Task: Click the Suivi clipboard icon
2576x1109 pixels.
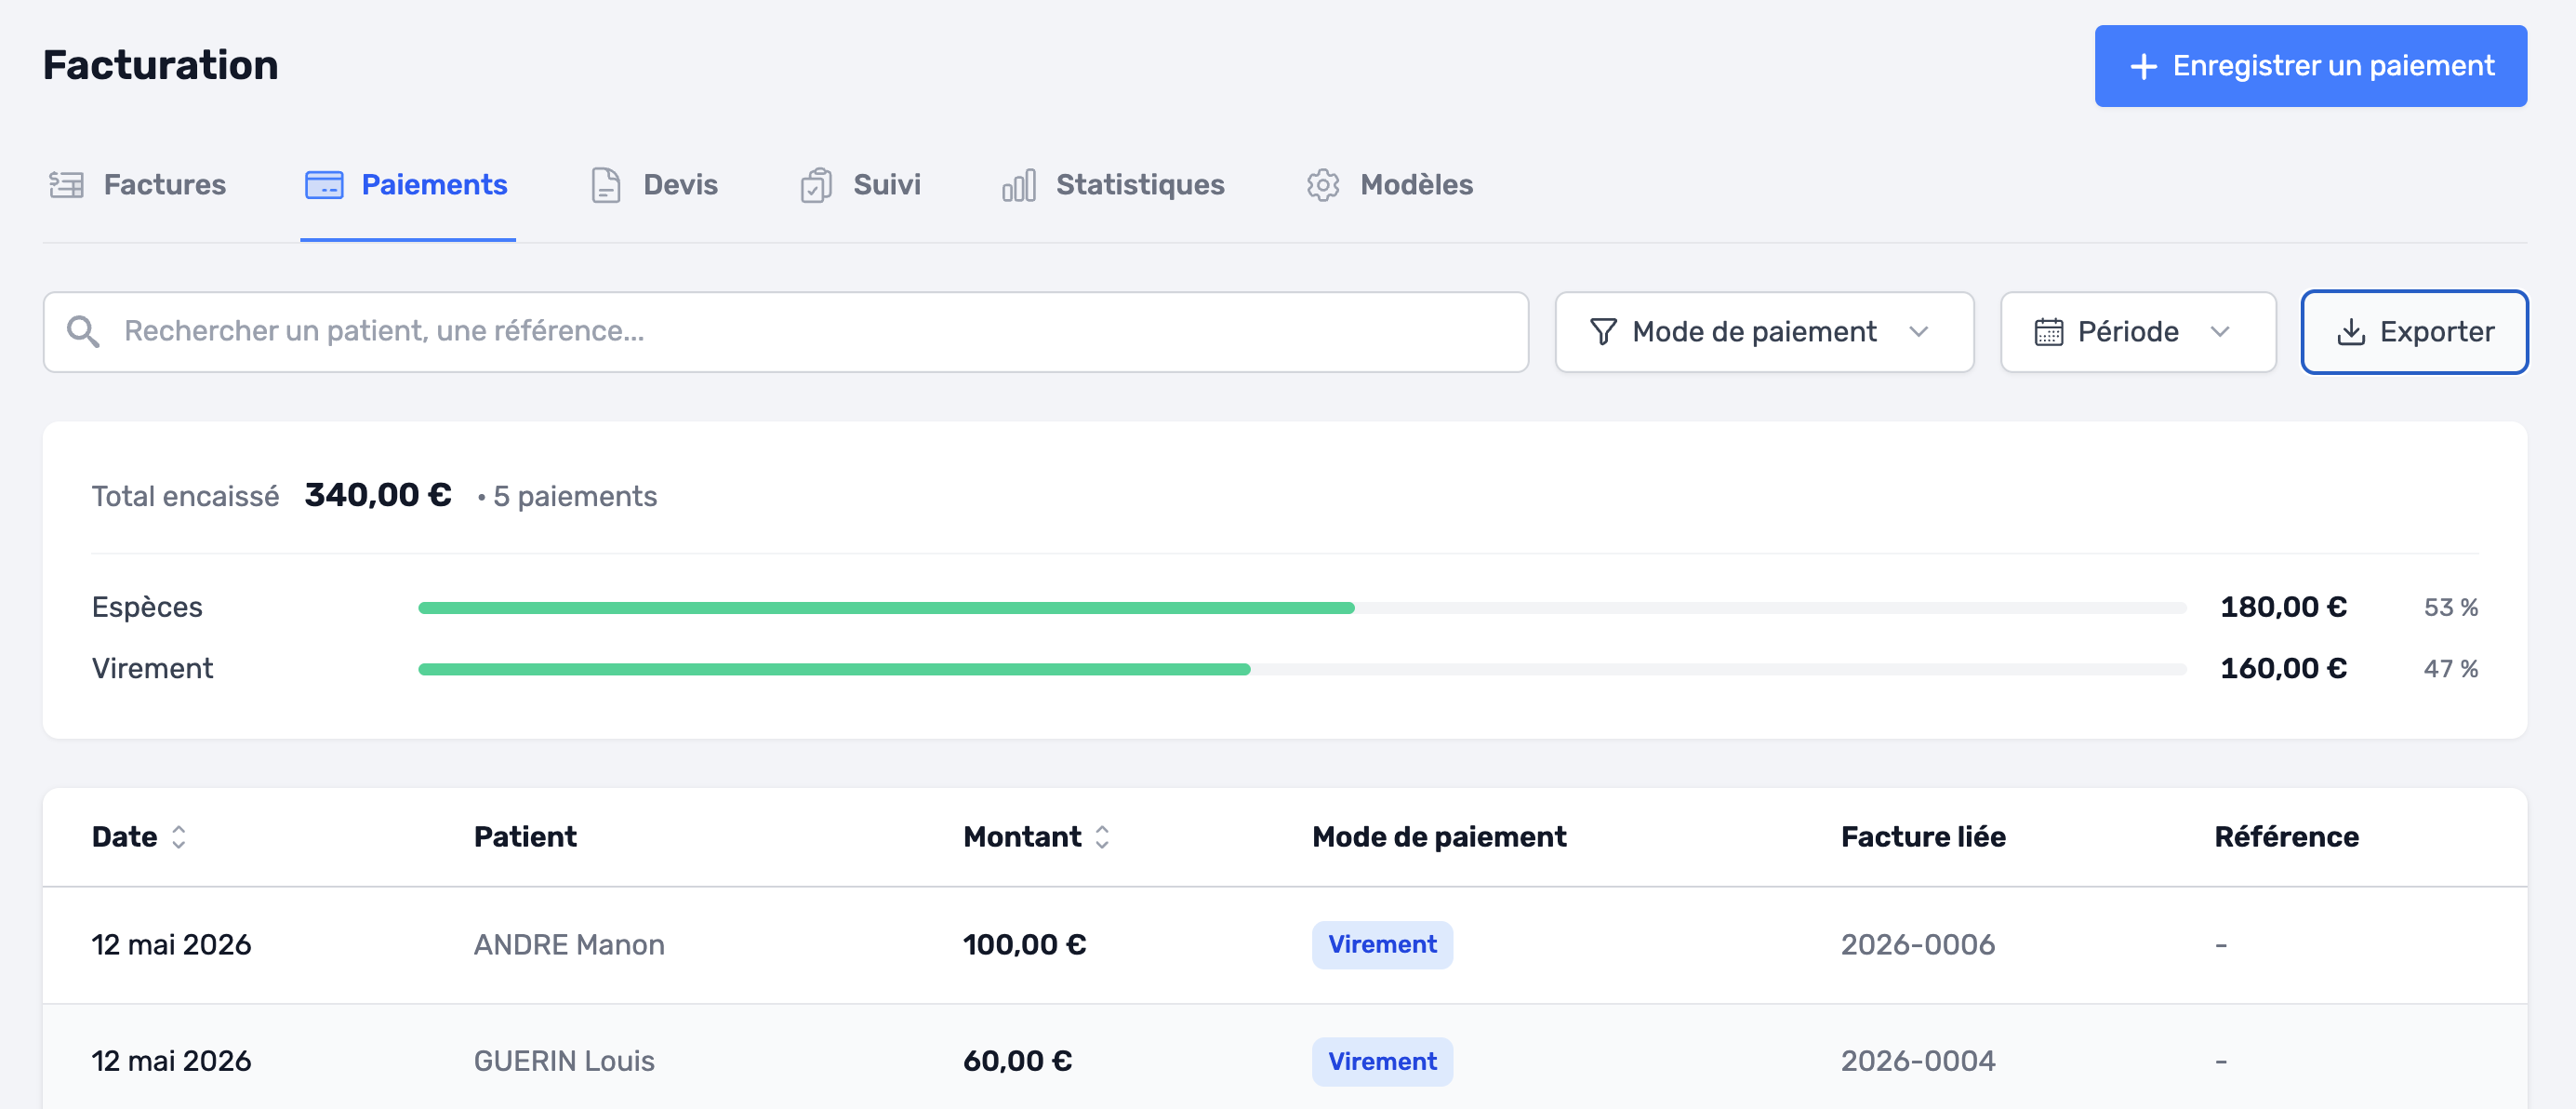Action: point(816,185)
